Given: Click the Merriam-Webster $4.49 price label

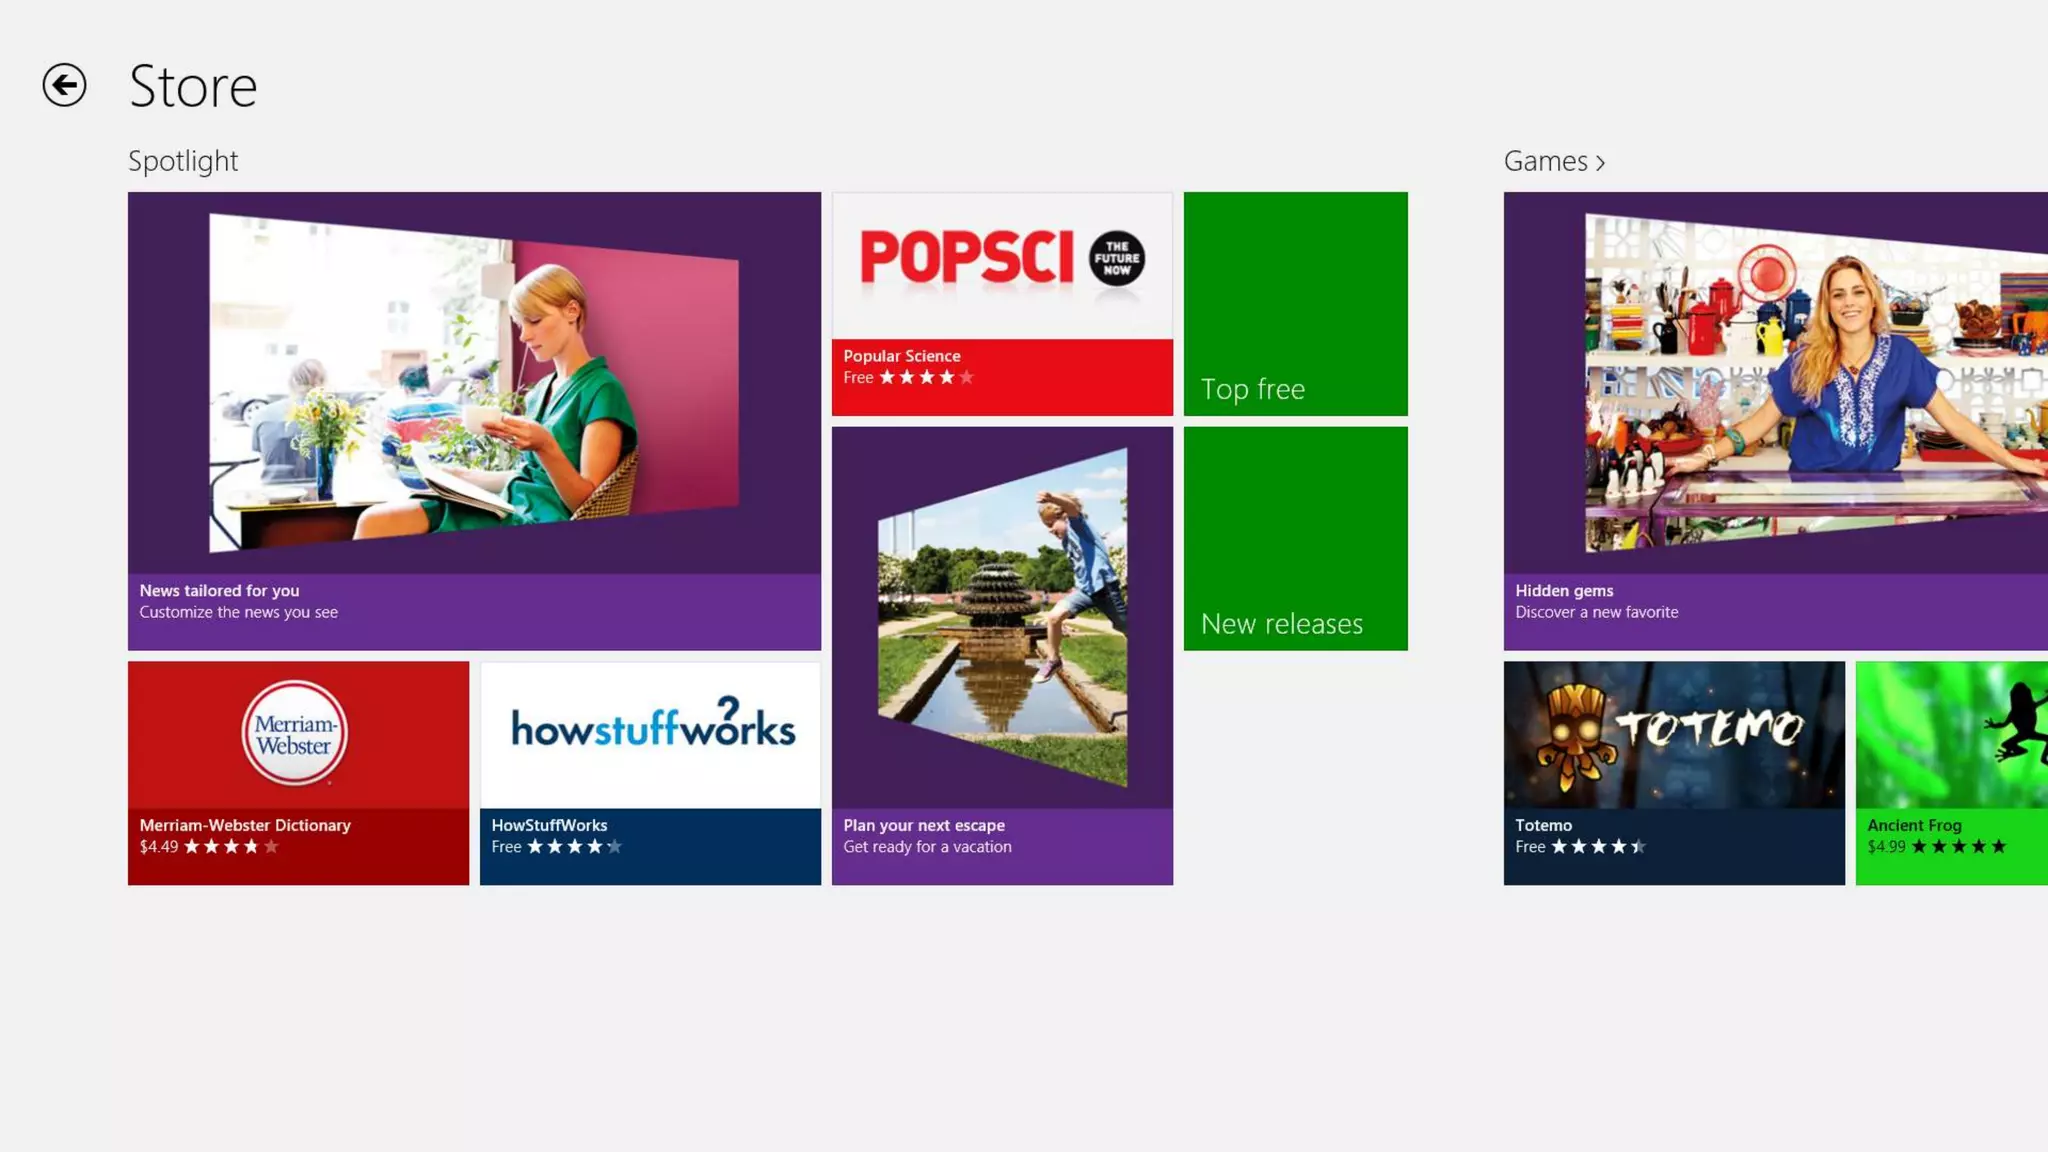Looking at the screenshot, I should (159, 847).
